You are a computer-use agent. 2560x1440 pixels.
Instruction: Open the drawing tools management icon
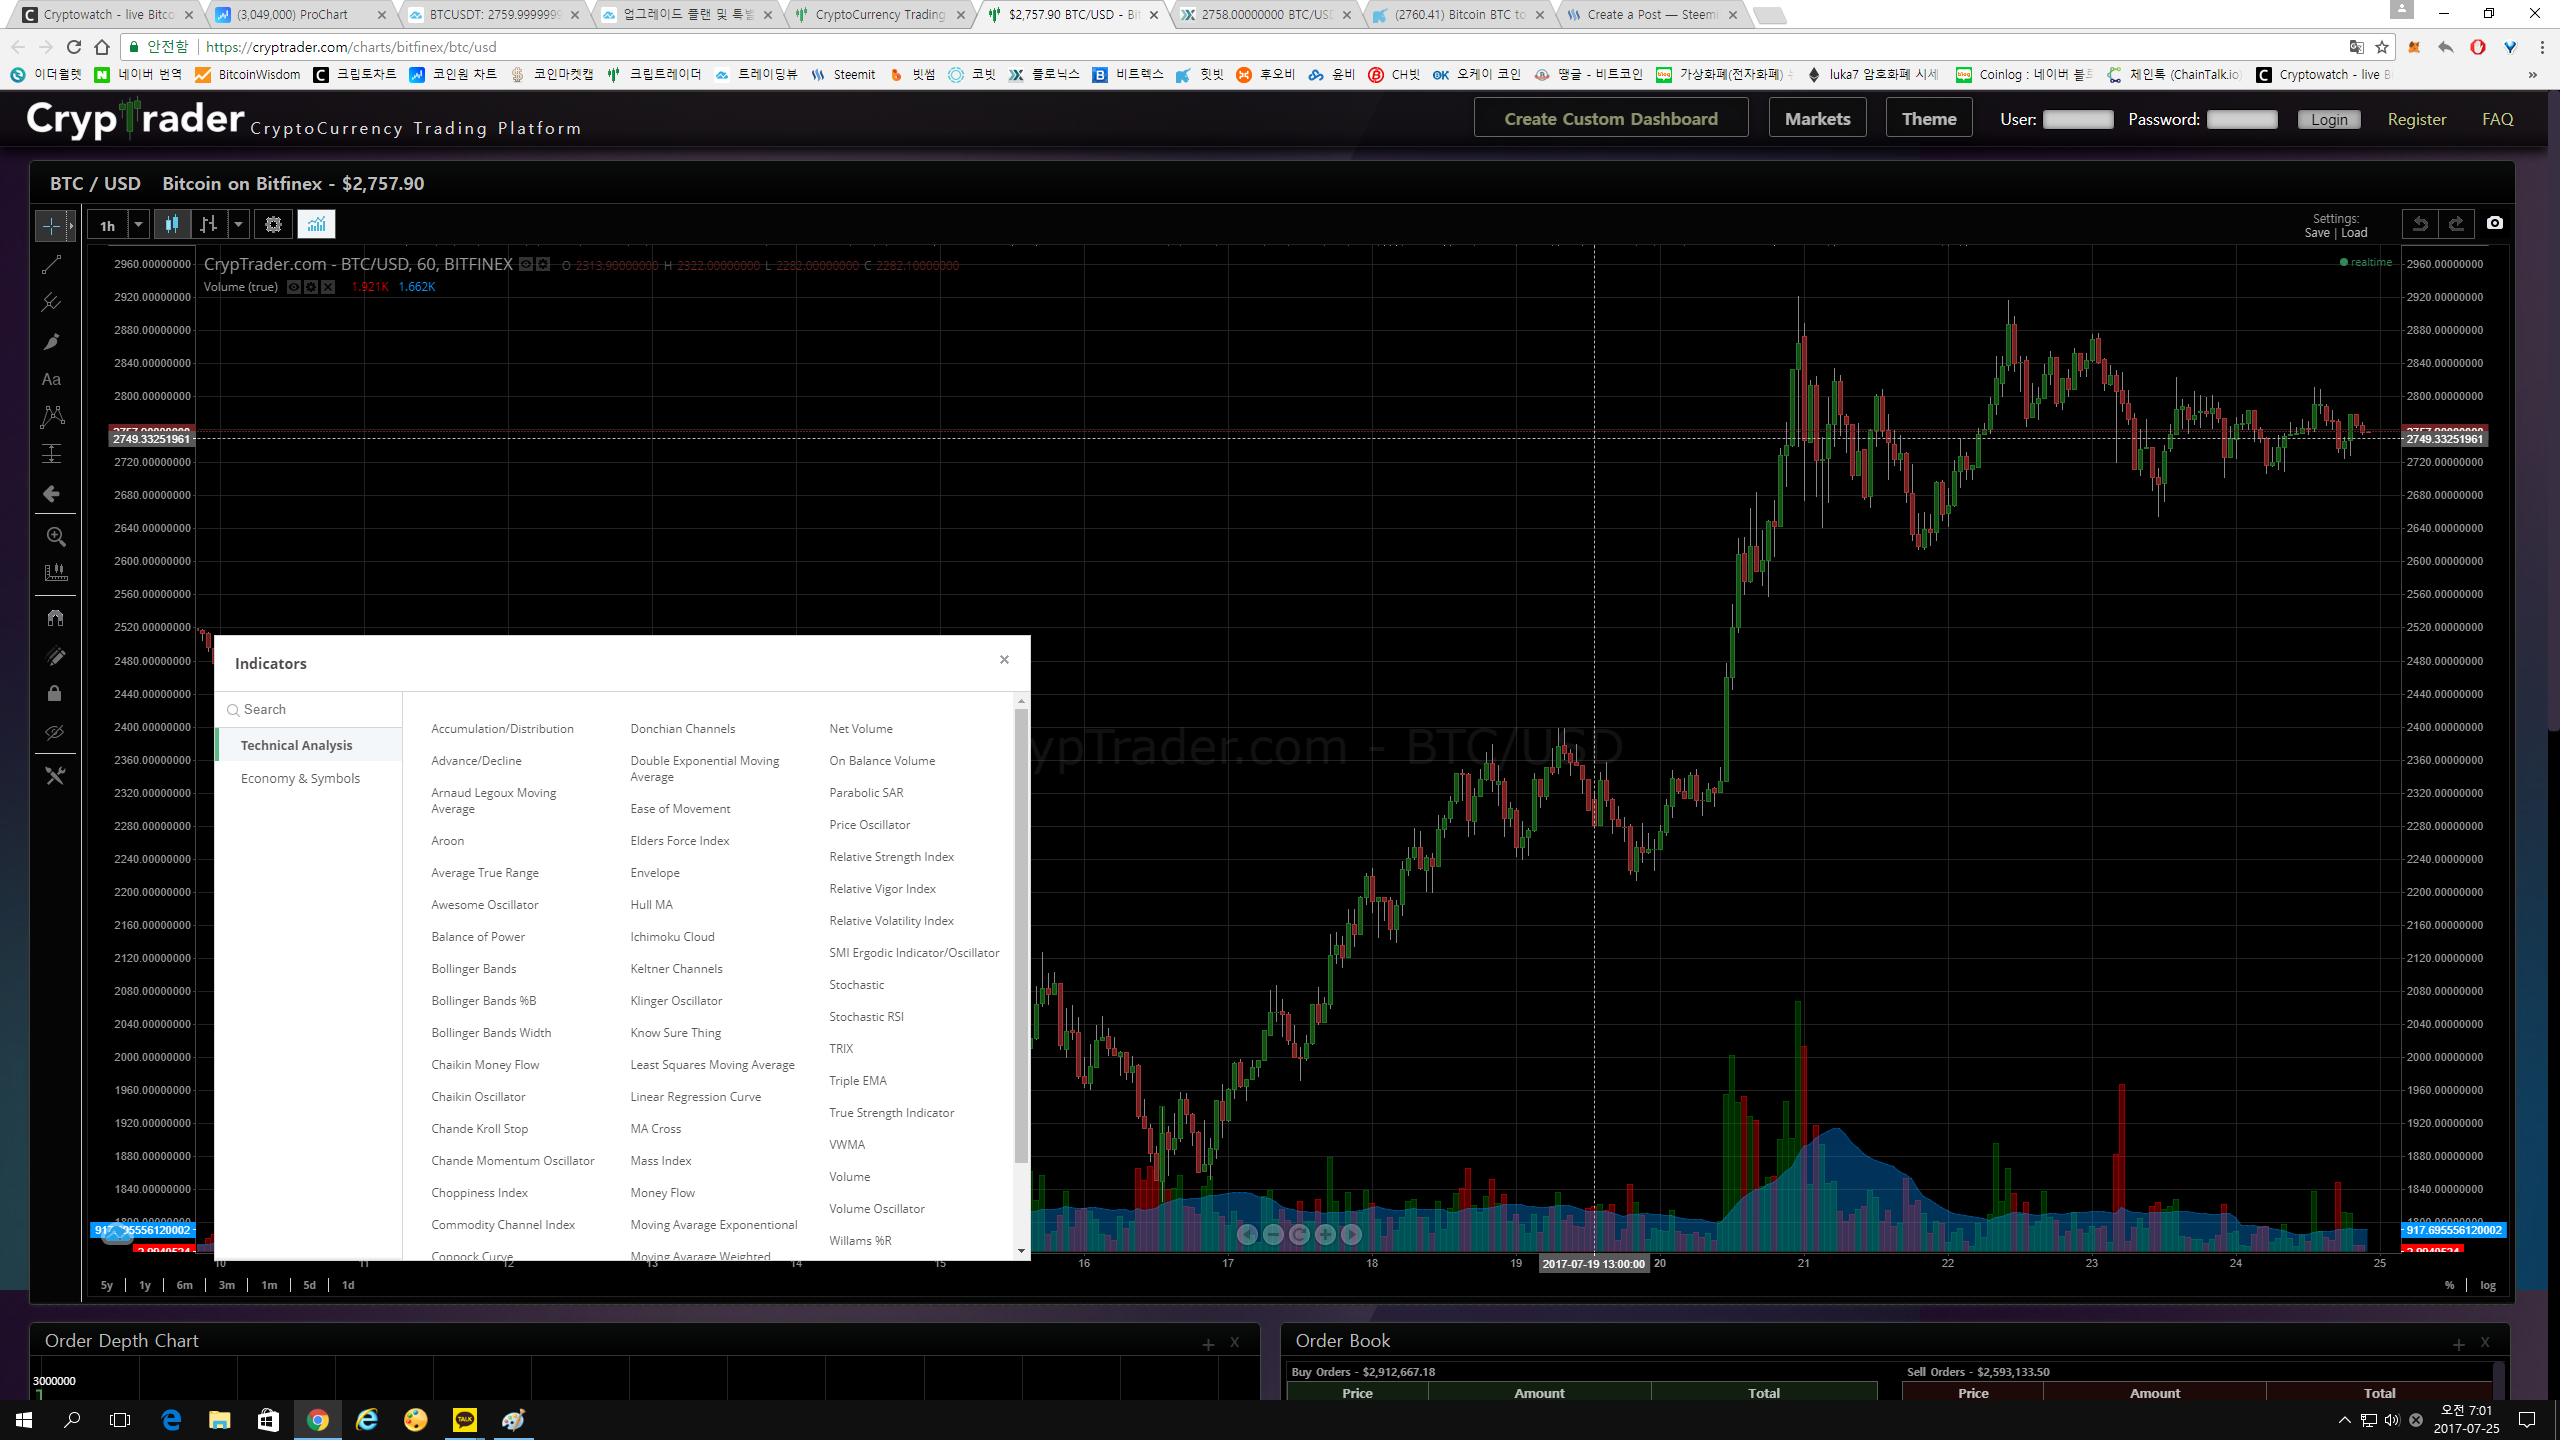[x=55, y=776]
